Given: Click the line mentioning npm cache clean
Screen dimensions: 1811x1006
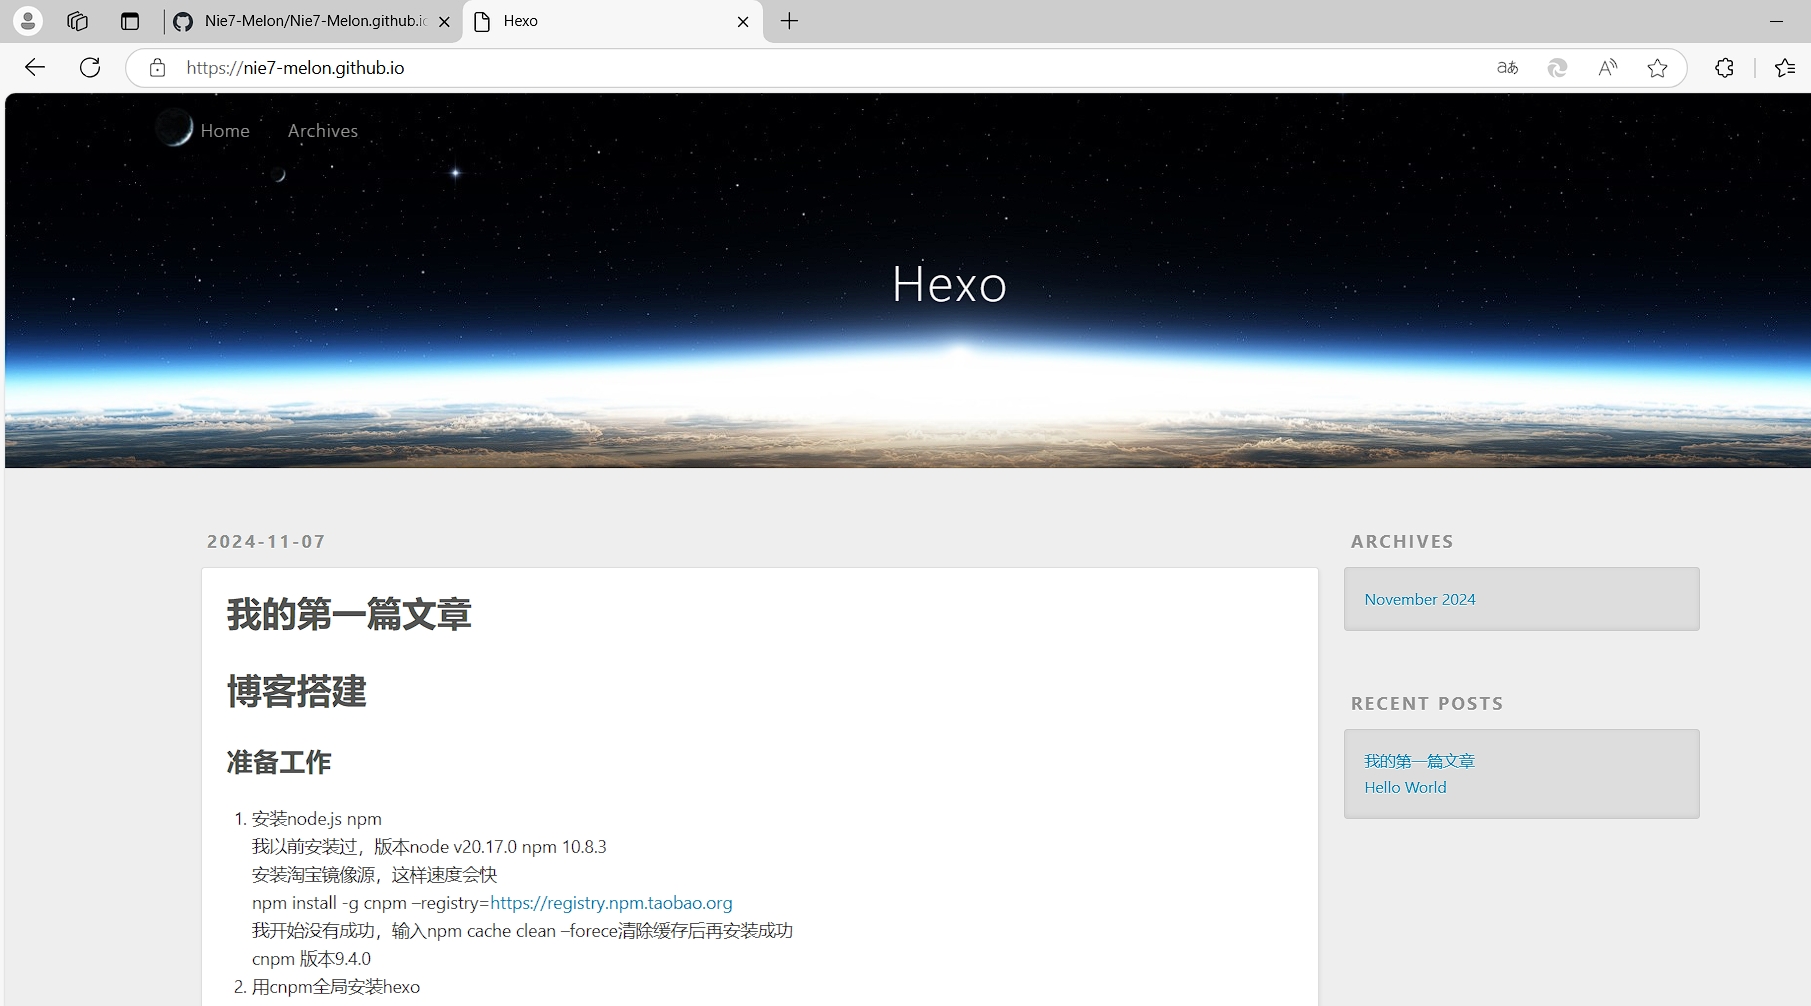Looking at the screenshot, I should 522,931.
